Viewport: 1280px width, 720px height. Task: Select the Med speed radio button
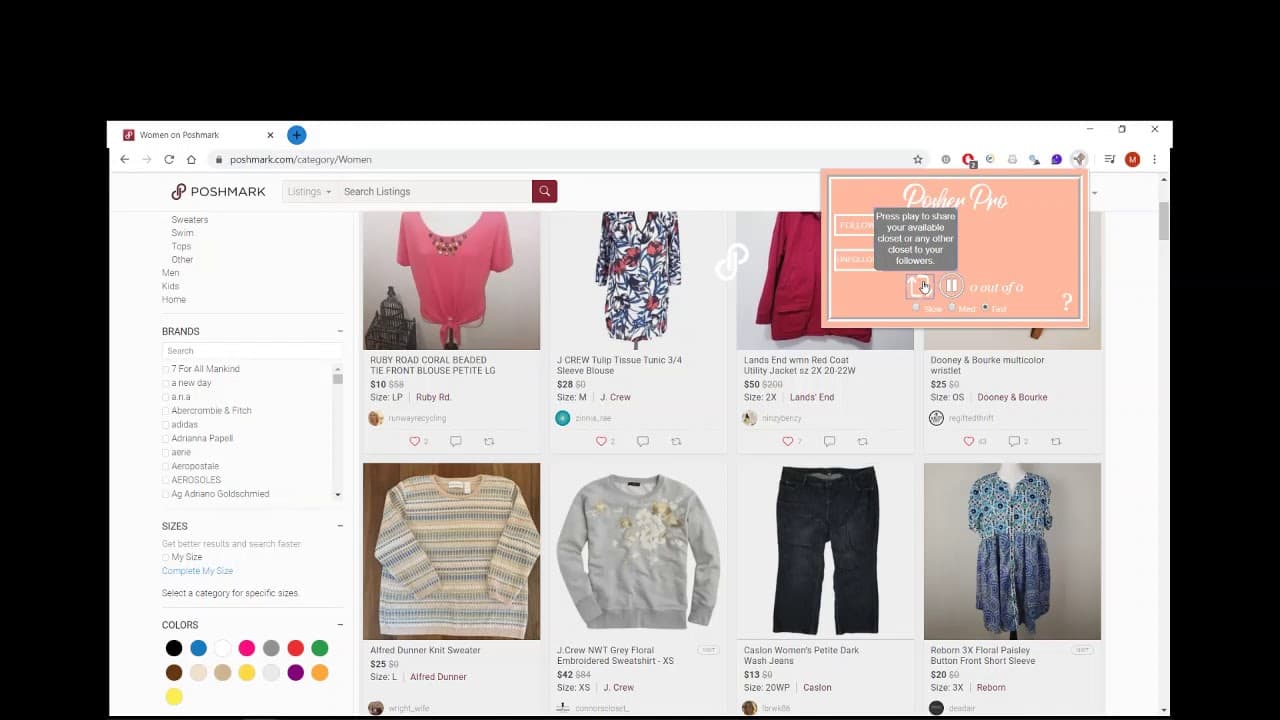(951, 307)
